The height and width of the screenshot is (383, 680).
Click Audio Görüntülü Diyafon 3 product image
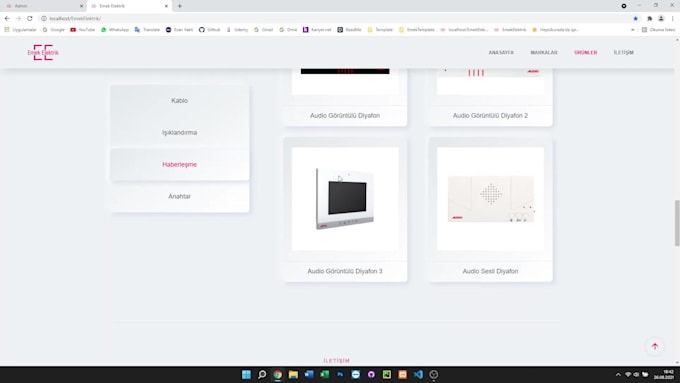[345, 199]
